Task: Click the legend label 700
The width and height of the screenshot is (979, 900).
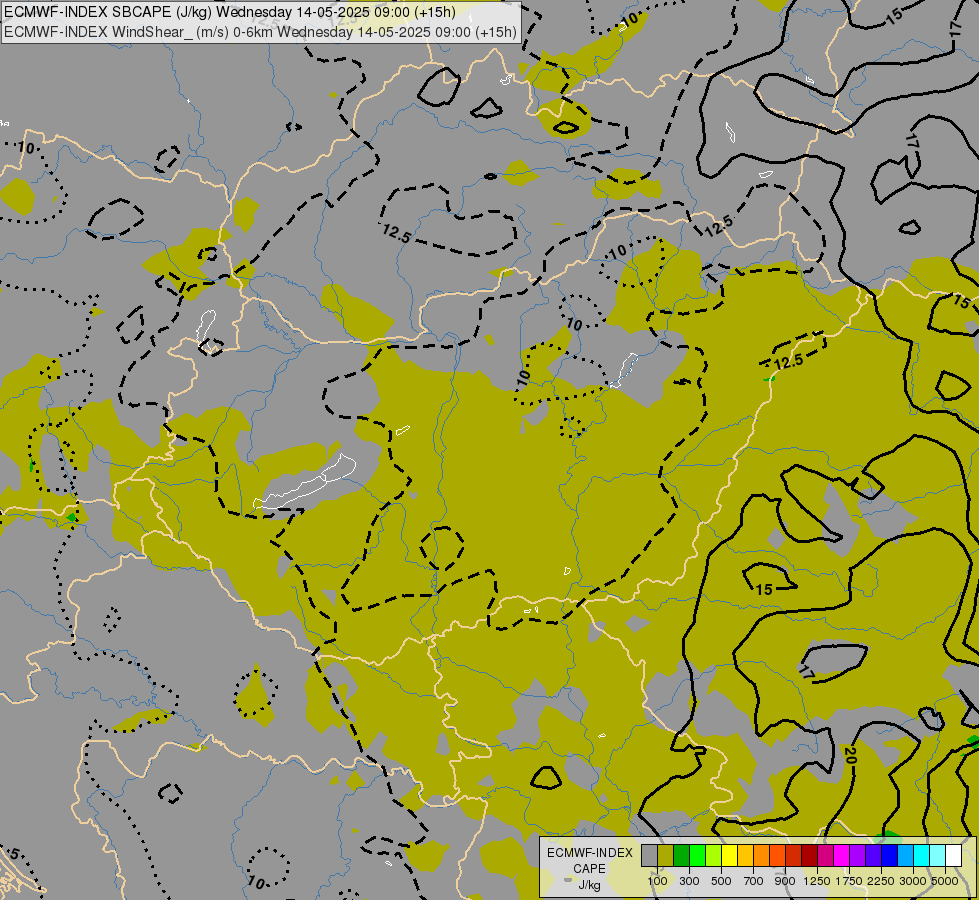Action: tap(754, 881)
